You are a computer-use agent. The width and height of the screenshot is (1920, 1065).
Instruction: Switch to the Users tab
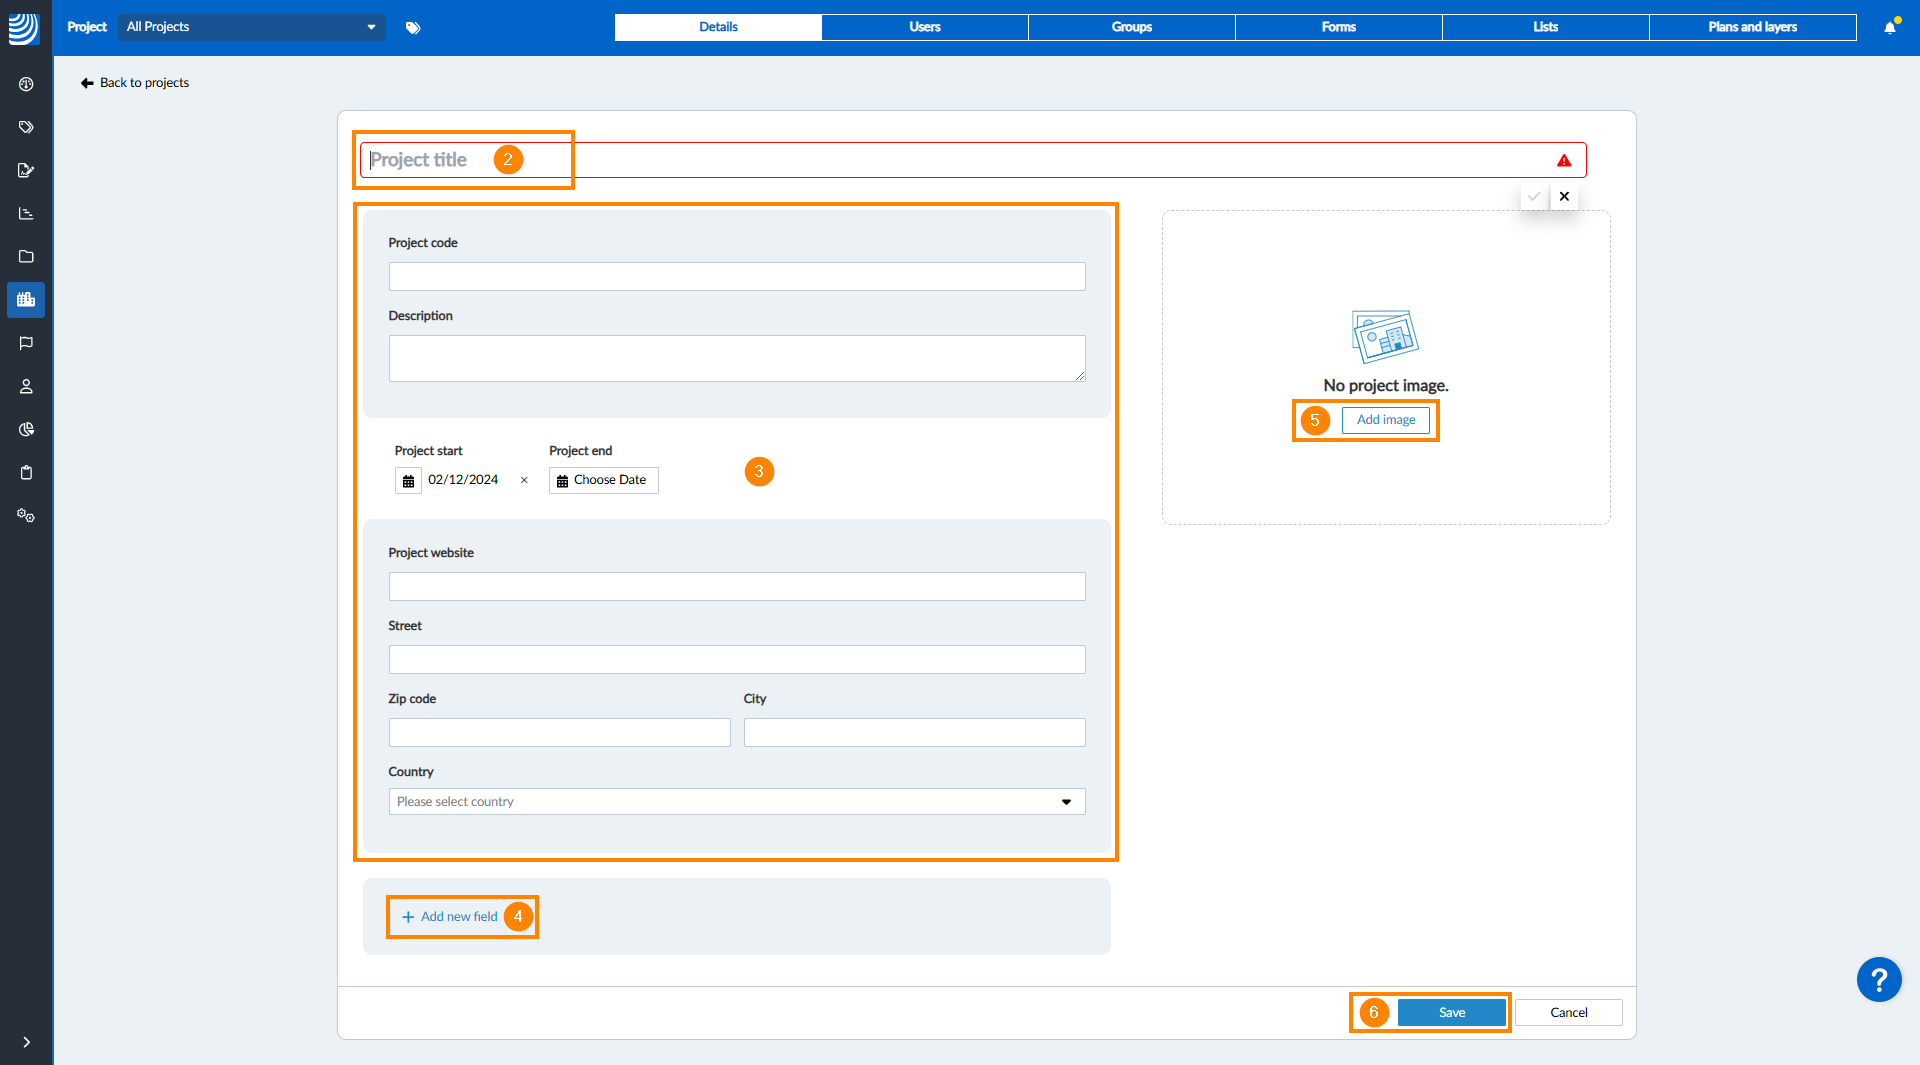coord(924,27)
